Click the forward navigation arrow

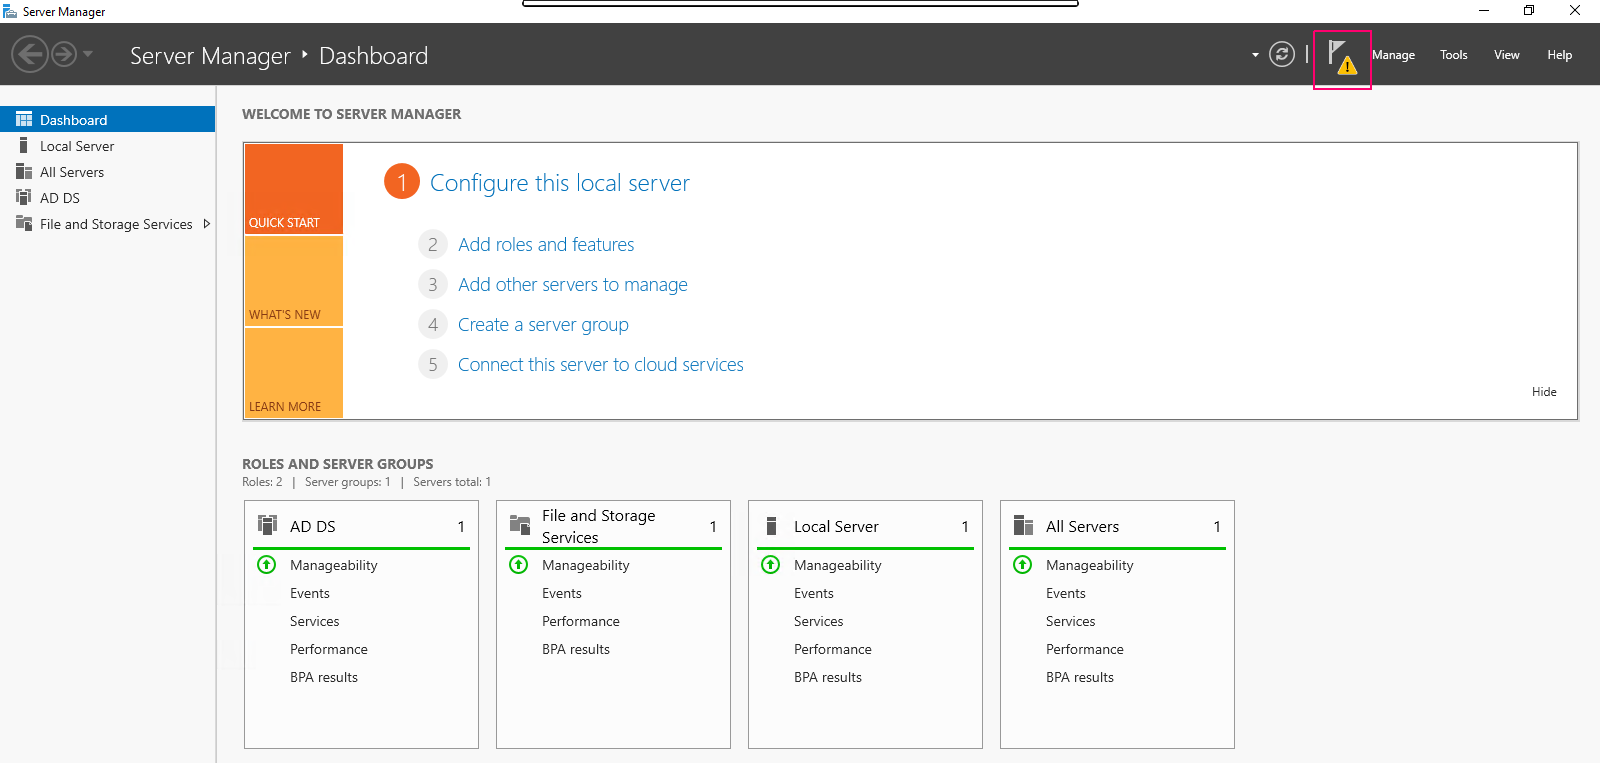pyautogui.click(x=64, y=54)
